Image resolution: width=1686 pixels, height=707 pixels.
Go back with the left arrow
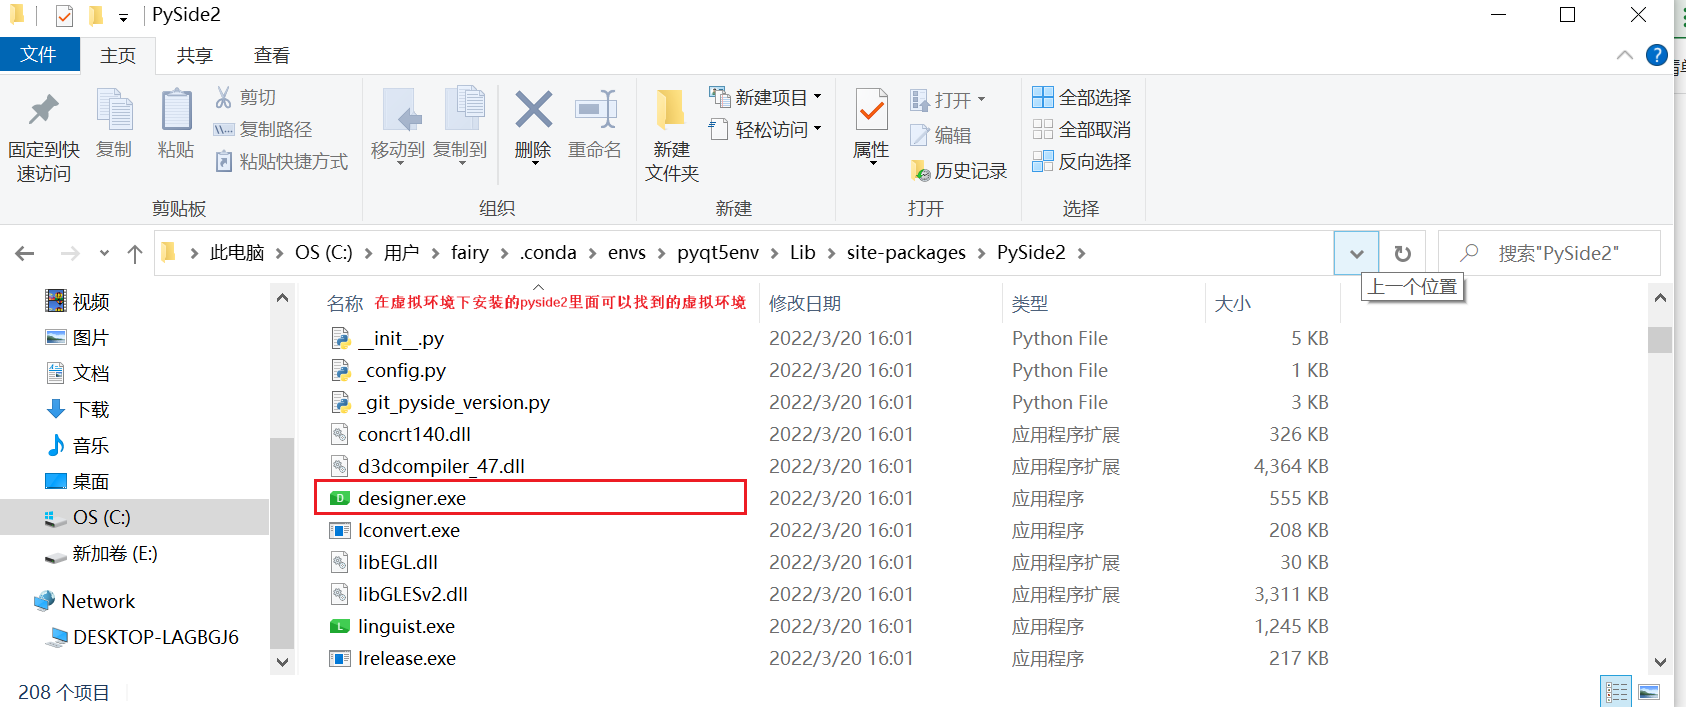[x=25, y=253]
